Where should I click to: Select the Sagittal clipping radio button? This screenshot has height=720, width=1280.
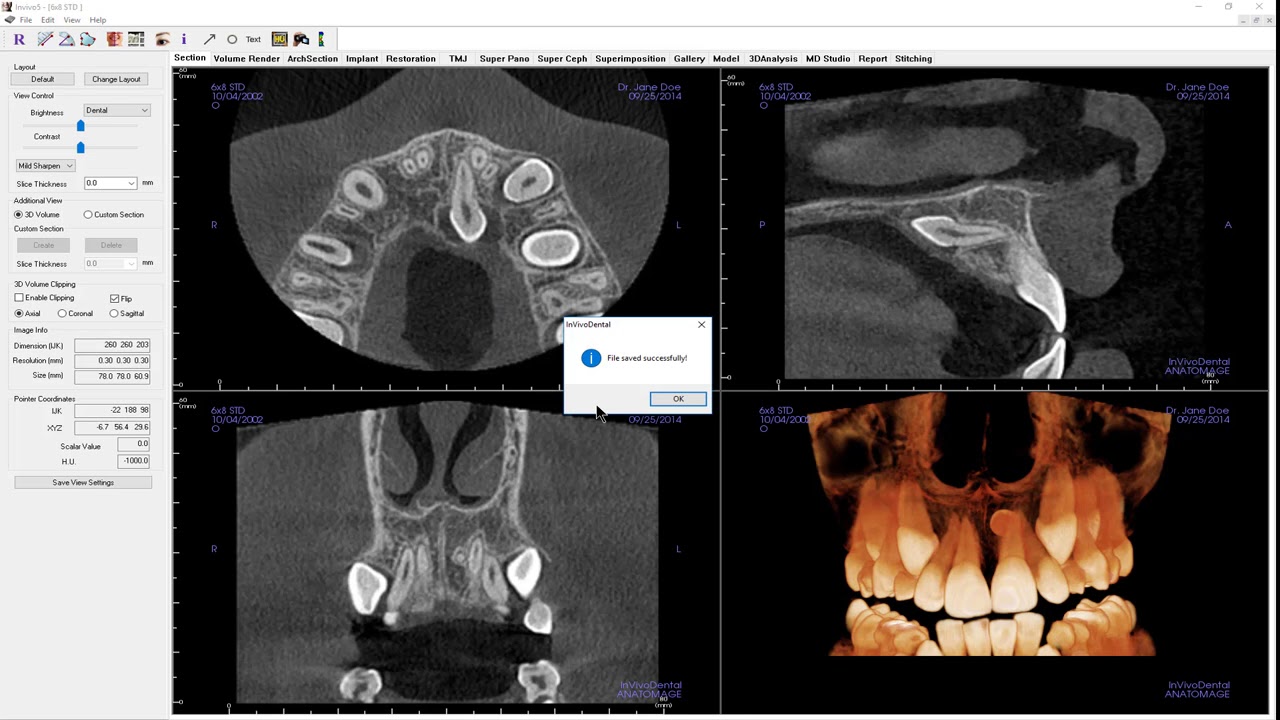114,314
